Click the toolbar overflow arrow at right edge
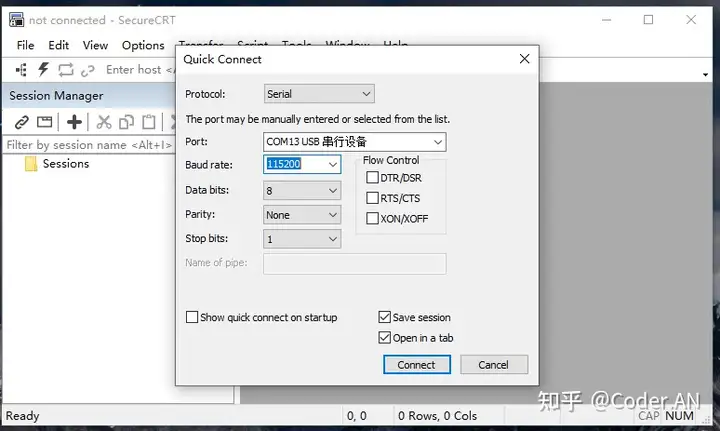 [x=705, y=74]
